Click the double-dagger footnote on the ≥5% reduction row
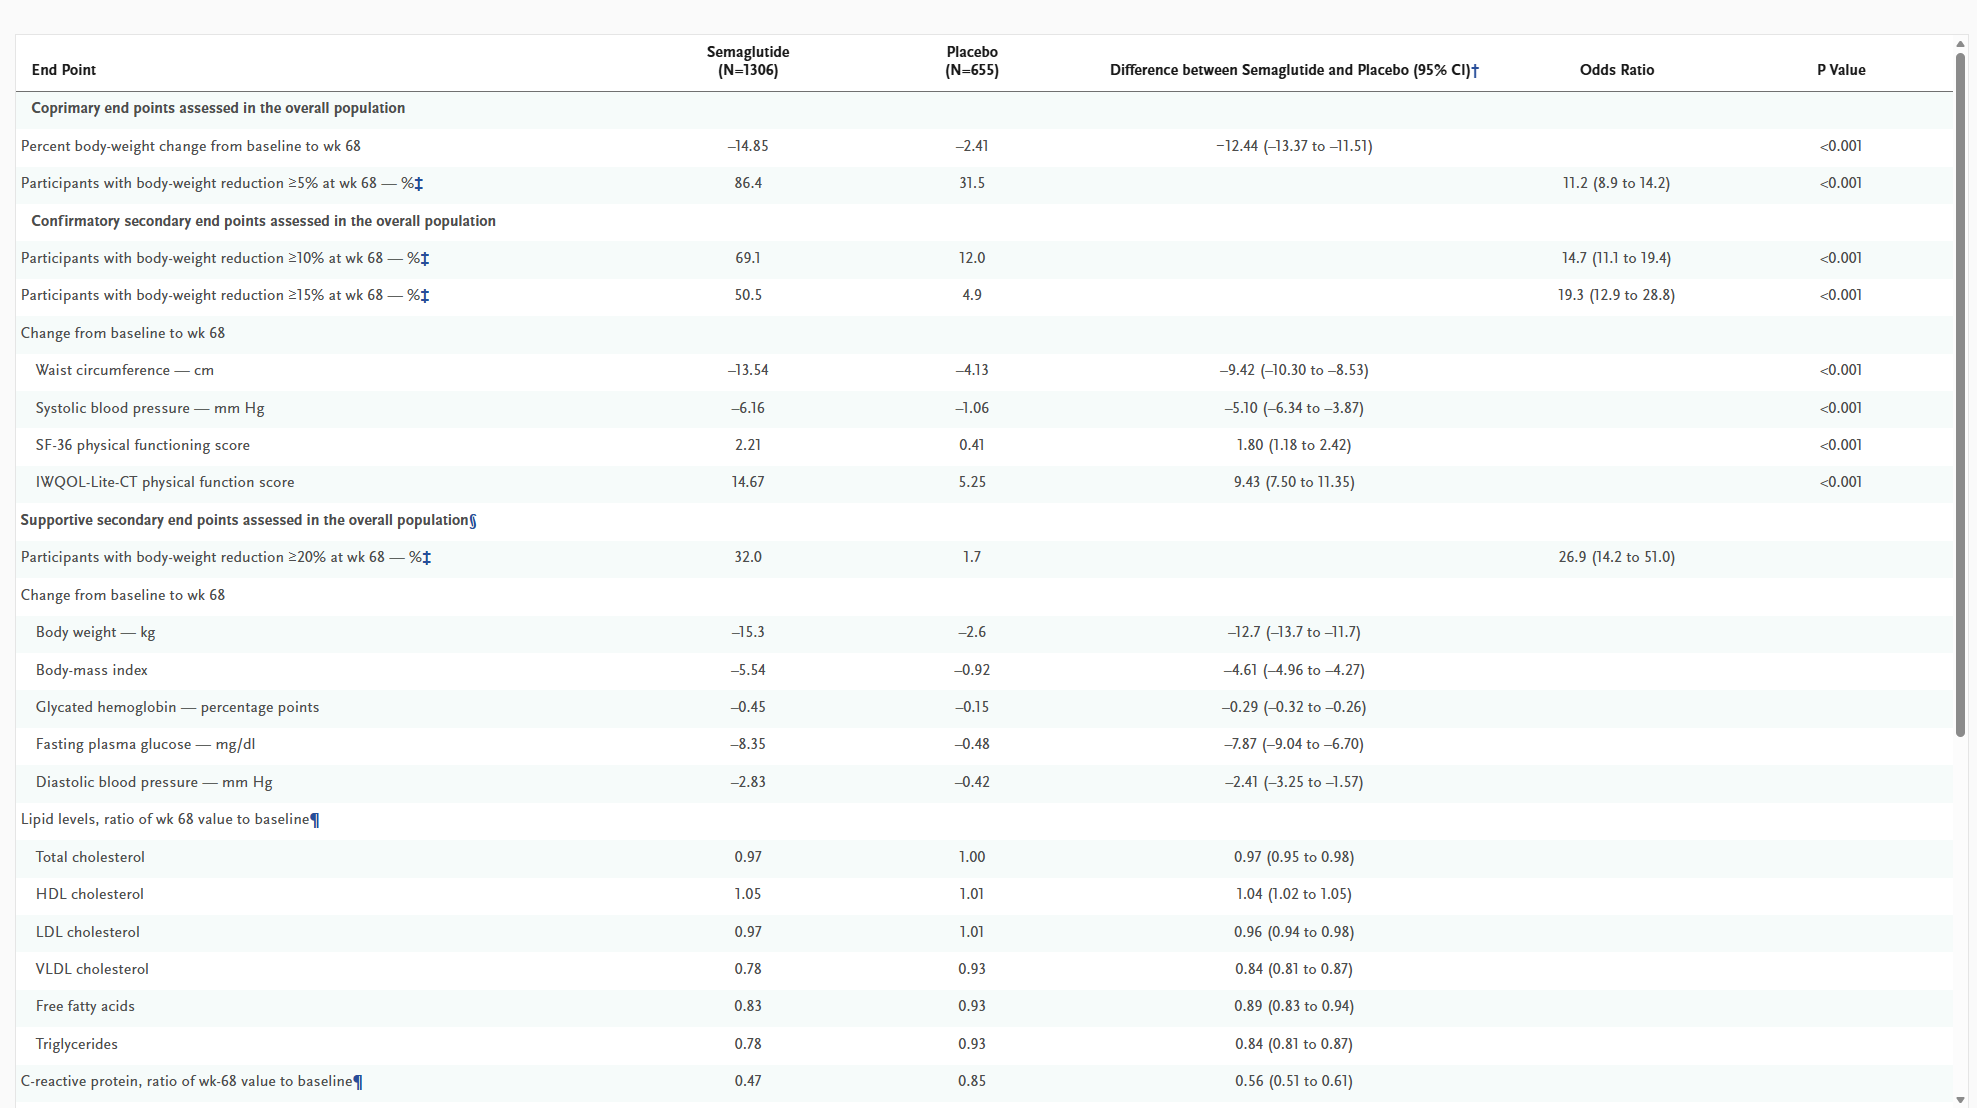This screenshot has height=1108, width=1977. coord(421,182)
